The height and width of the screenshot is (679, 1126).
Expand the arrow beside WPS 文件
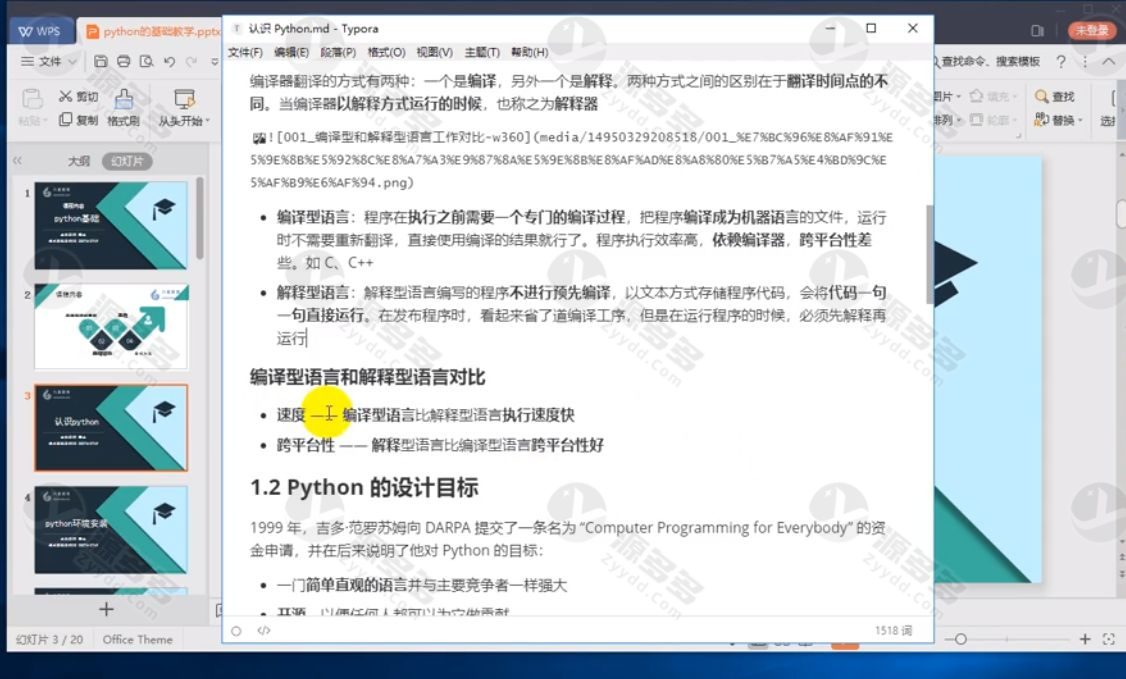(73, 62)
